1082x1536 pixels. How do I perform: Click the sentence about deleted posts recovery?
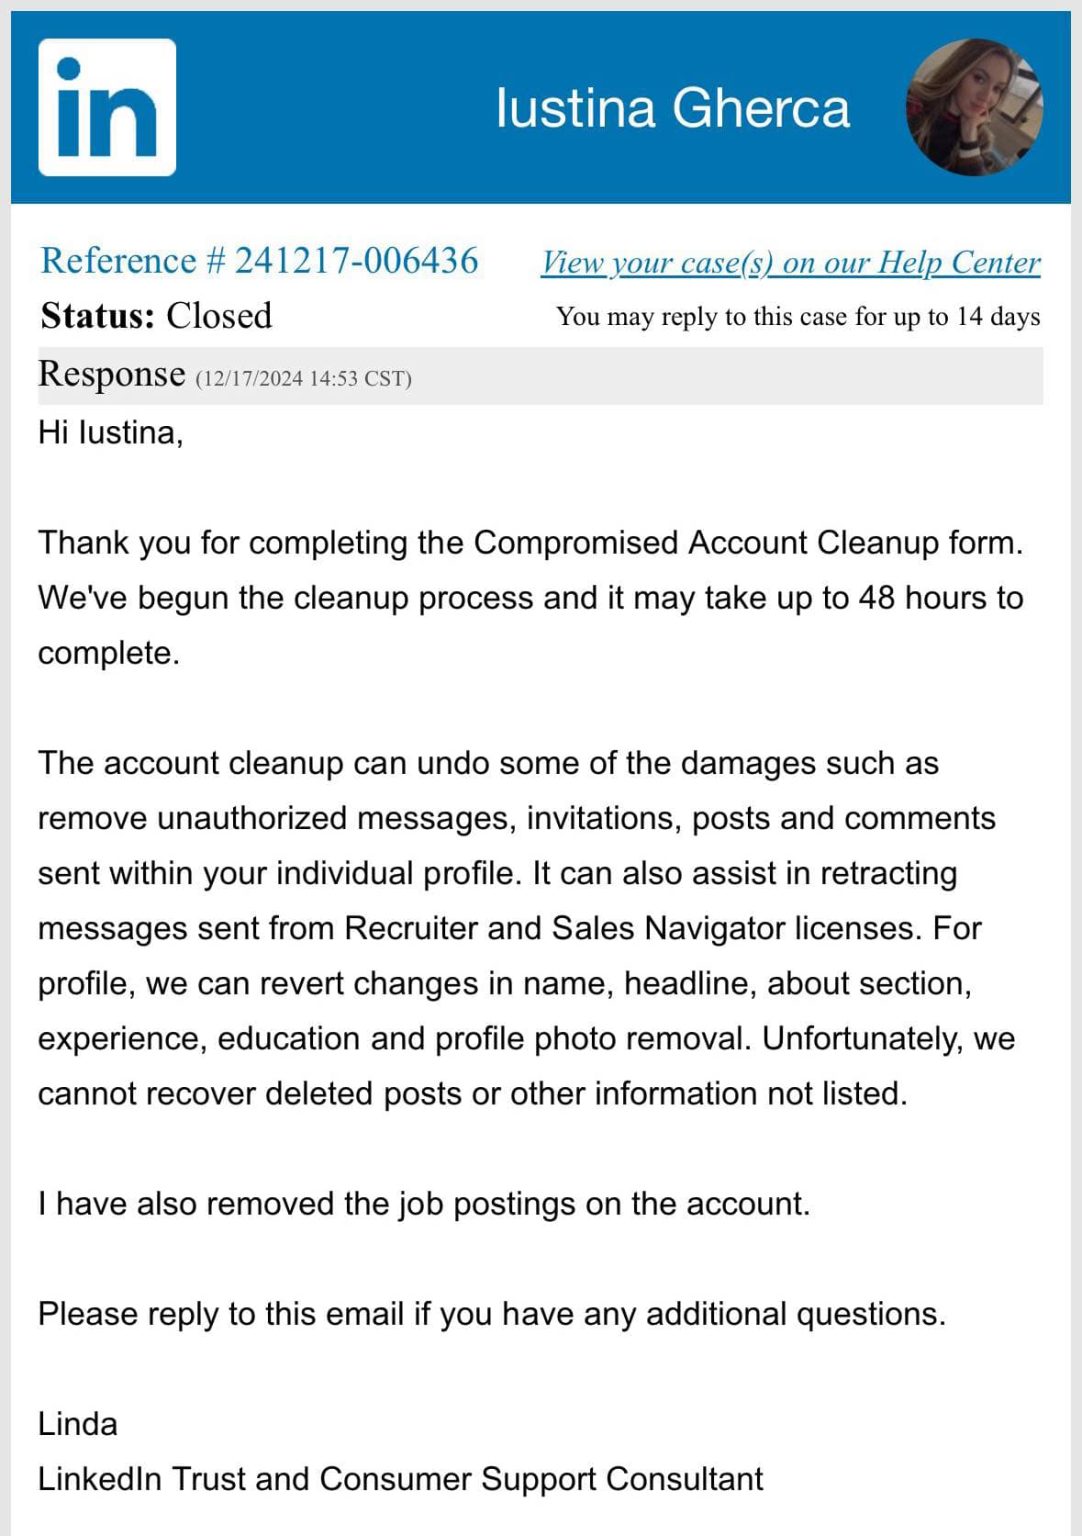coord(472,1094)
